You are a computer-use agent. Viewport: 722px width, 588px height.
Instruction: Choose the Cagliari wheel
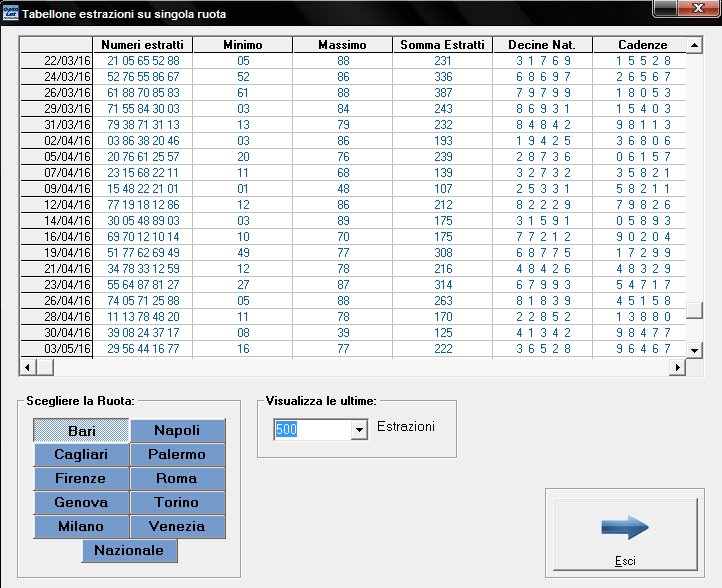pos(81,454)
